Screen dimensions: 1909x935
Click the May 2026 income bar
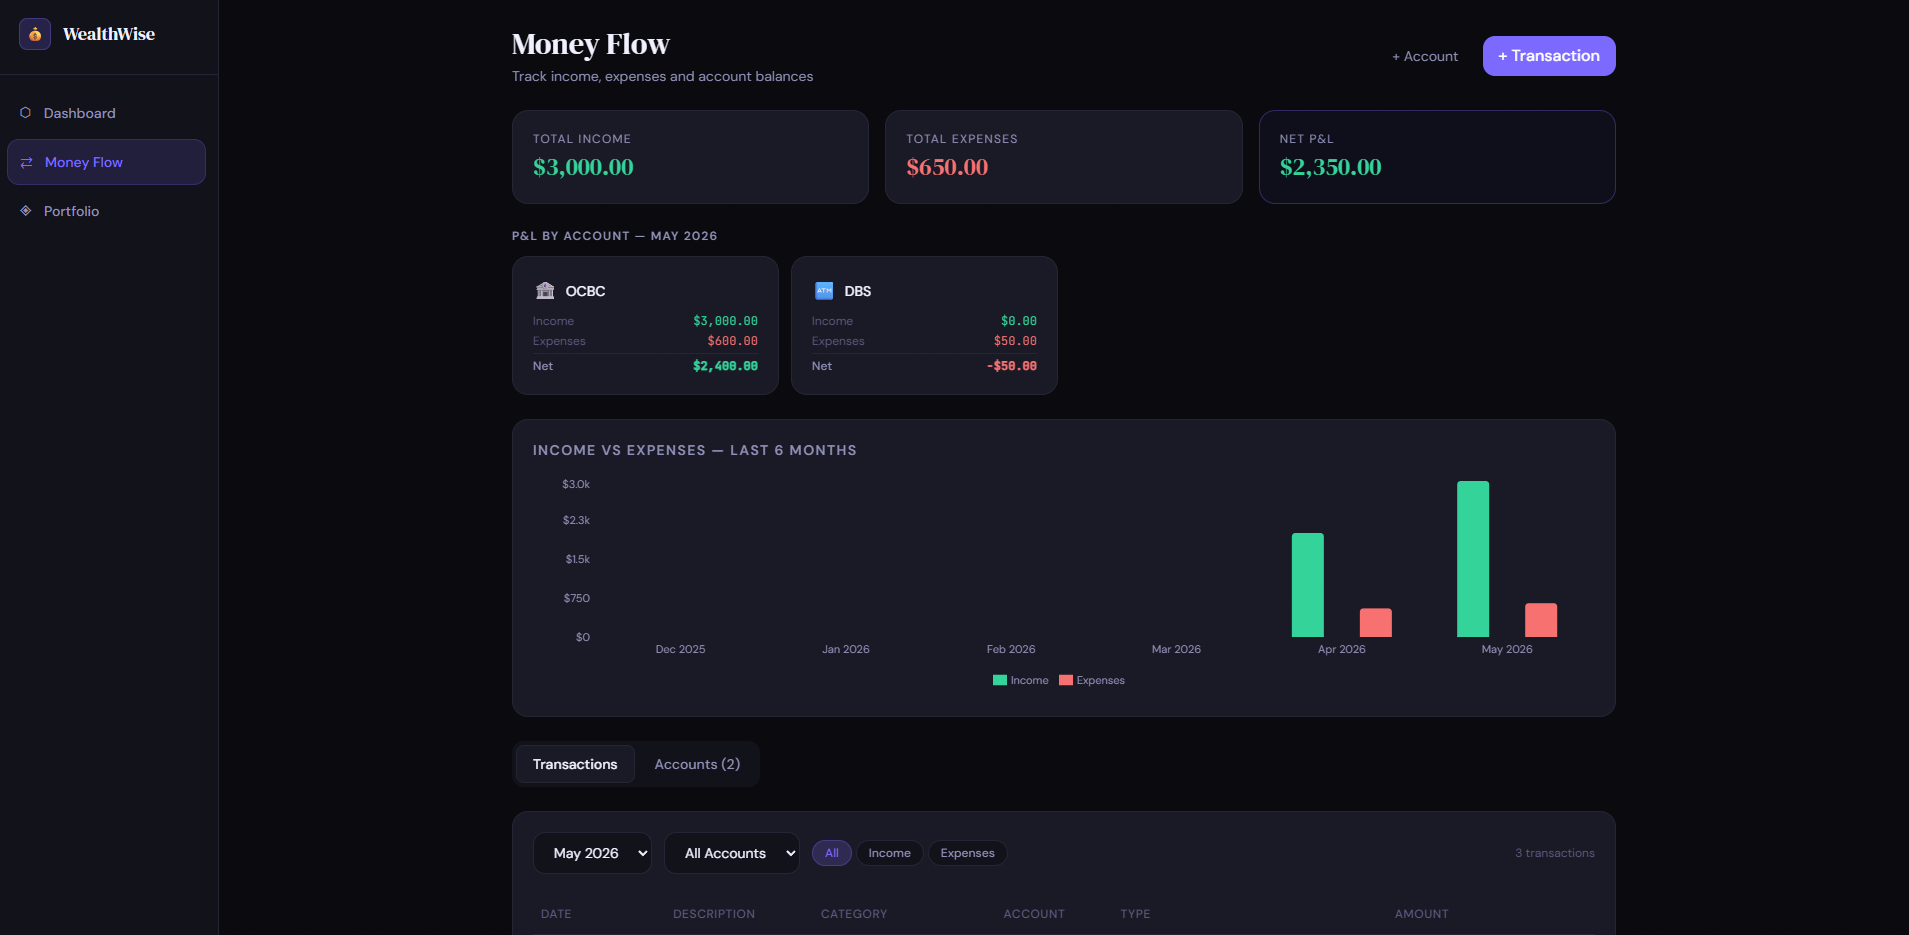(x=1473, y=559)
